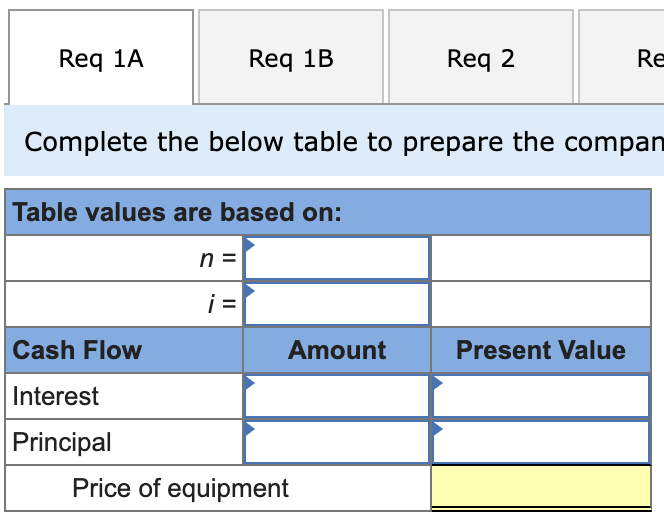Click triangle marker on Interest Amount cell
664x528 pixels.
pos(250,382)
